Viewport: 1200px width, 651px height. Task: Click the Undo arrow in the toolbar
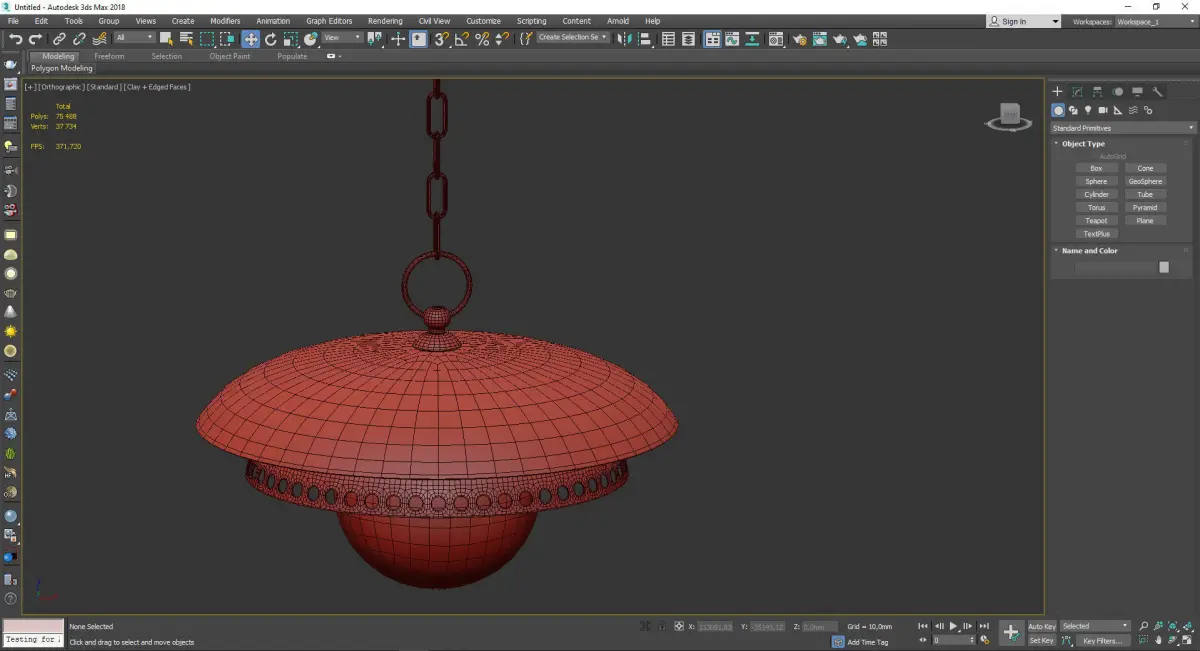point(15,39)
